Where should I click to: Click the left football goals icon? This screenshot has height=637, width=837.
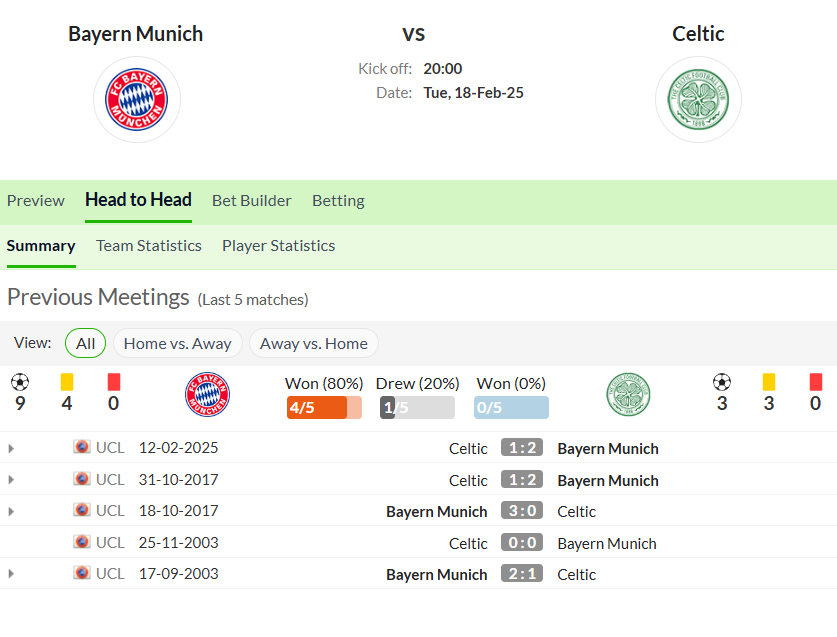(20, 382)
